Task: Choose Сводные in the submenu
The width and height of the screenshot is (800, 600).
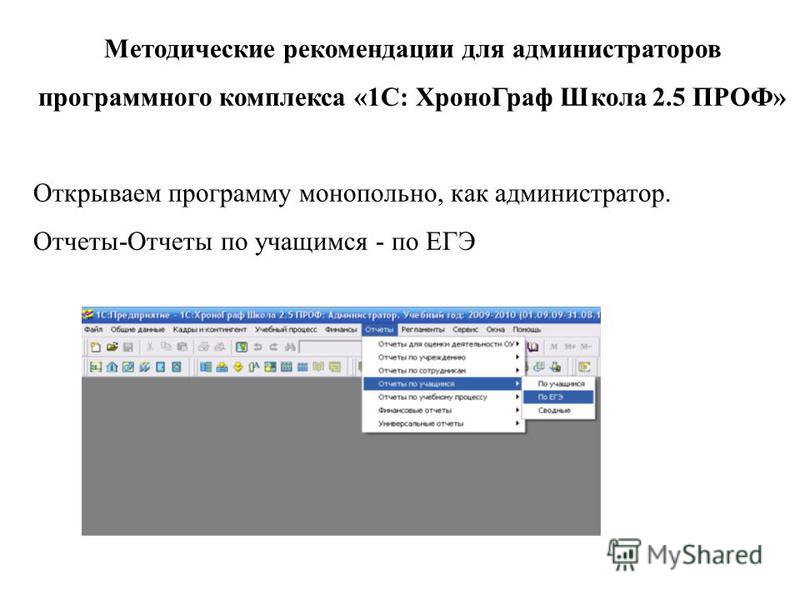Action: [559, 410]
